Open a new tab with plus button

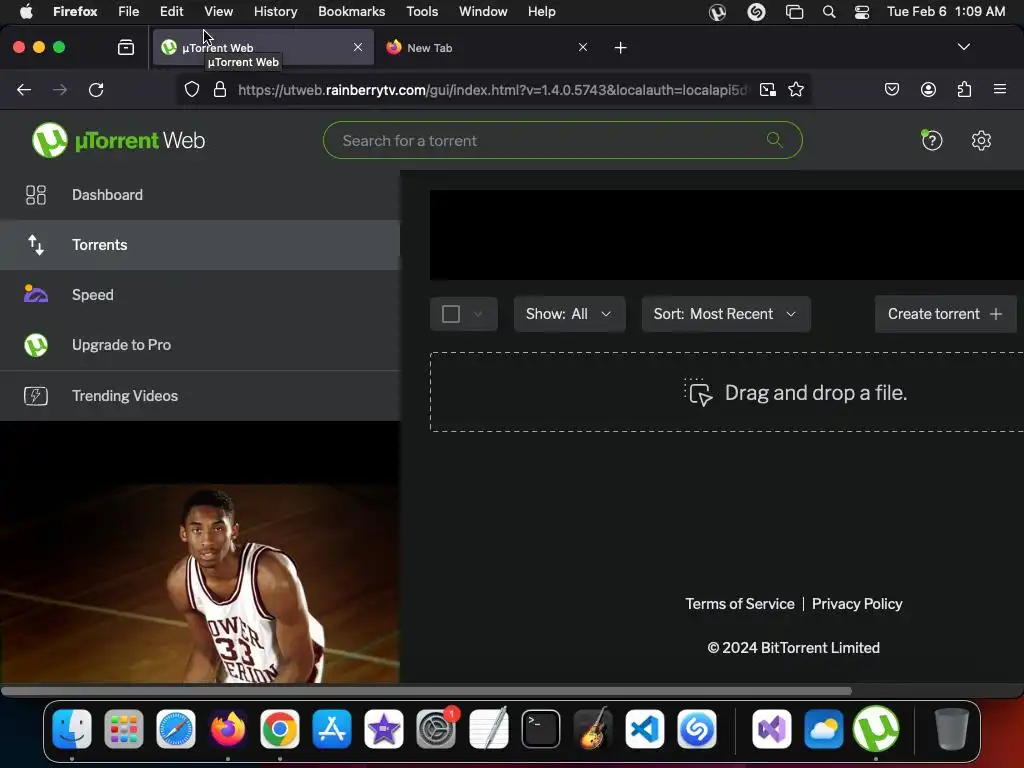pyautogui.click(x=620, y=48)
